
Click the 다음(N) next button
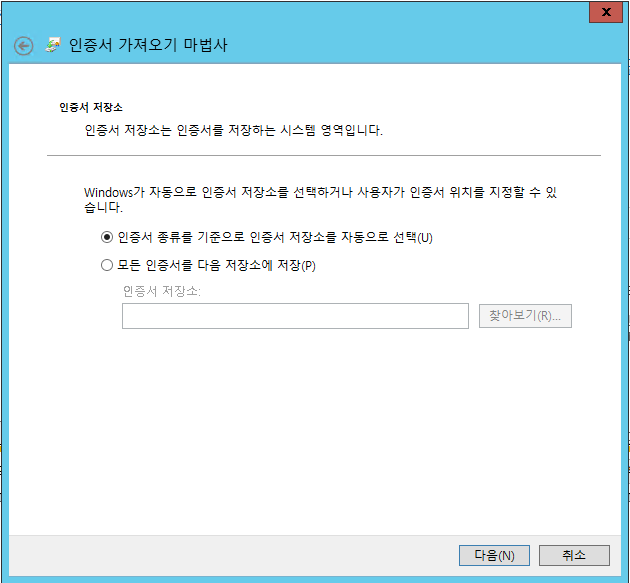point(494,555)
